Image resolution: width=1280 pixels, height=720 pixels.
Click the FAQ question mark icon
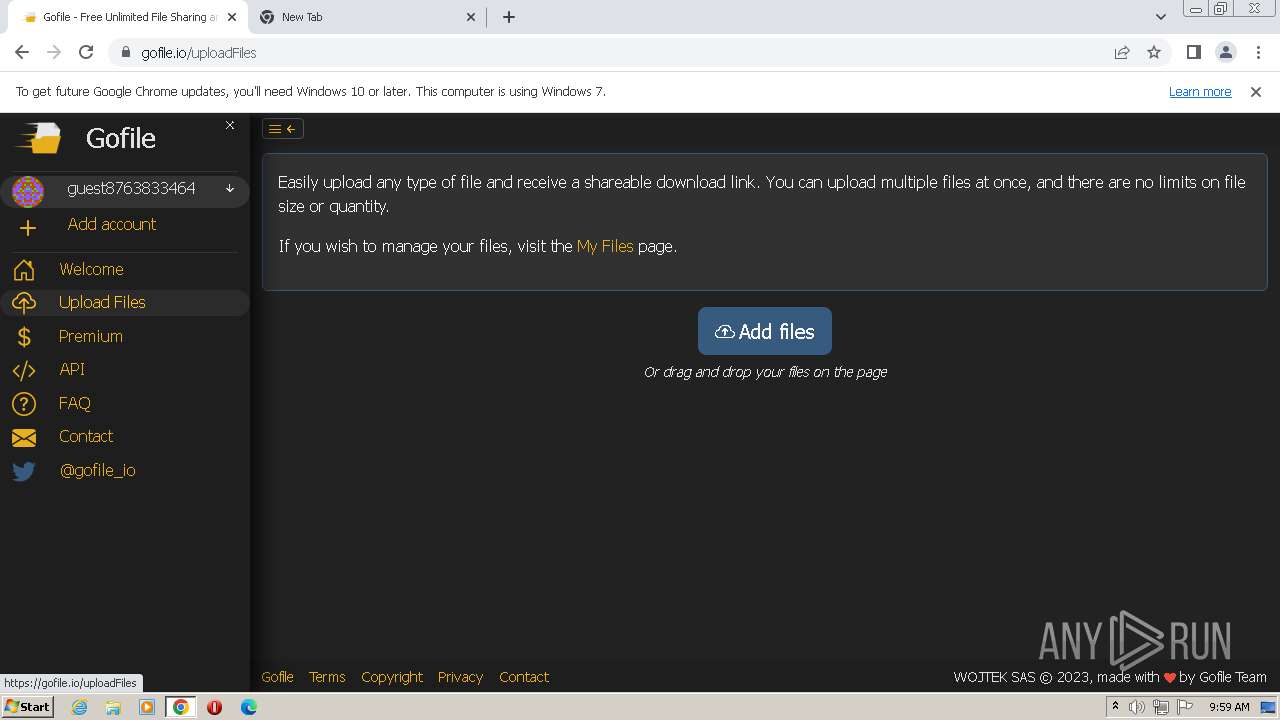24,404
